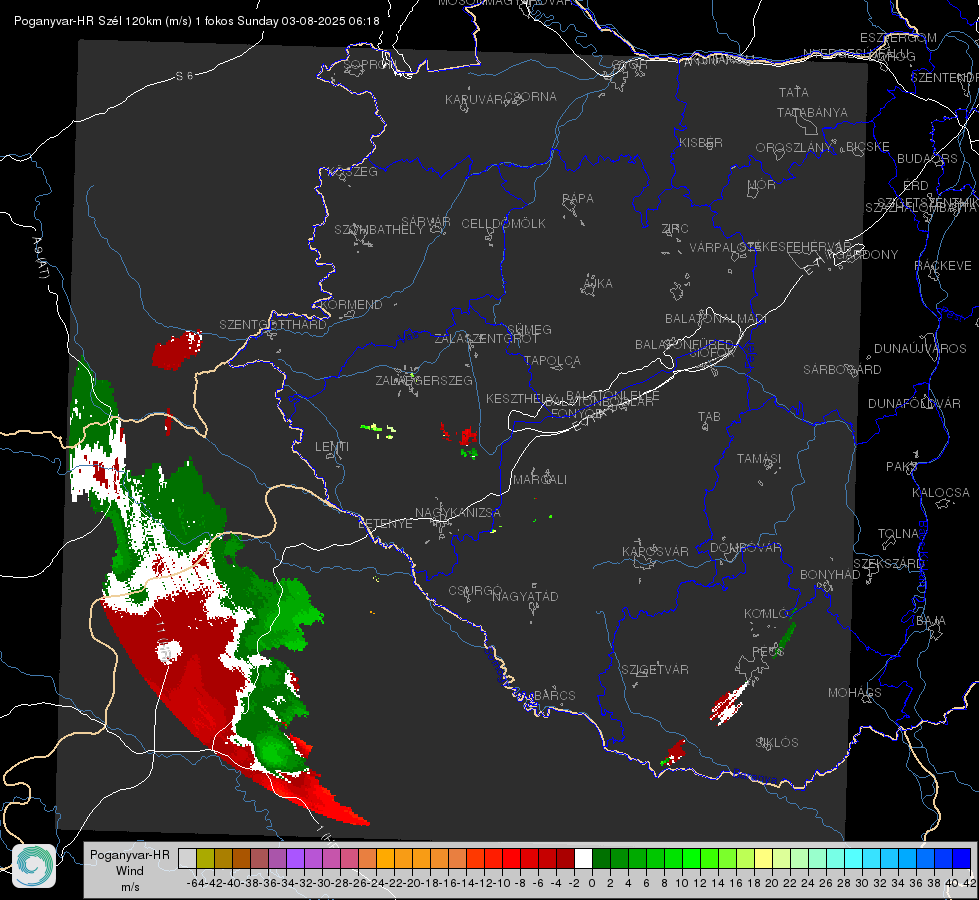Click the TAB town label
979x900 pixels.
(709, 416)
